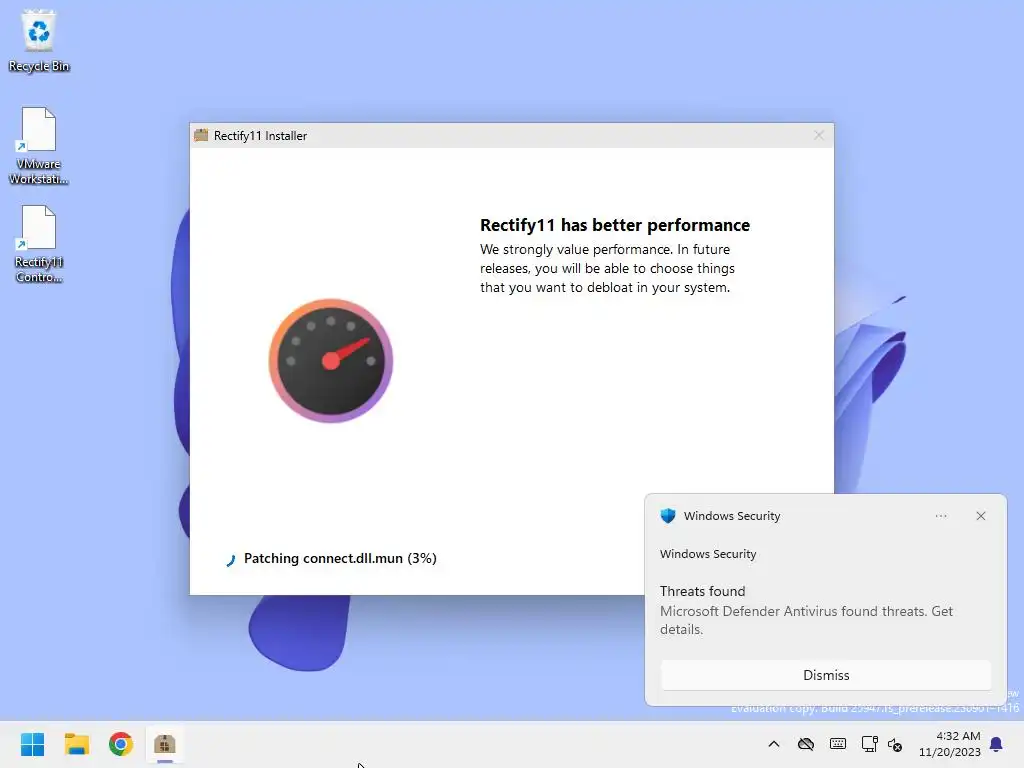Select the Rectify11 Control Center desktop shortcut

click(x=39, y=244)
